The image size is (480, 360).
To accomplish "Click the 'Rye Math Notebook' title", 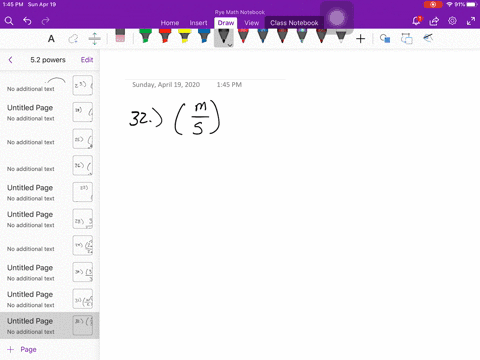I will pos(240,12).
